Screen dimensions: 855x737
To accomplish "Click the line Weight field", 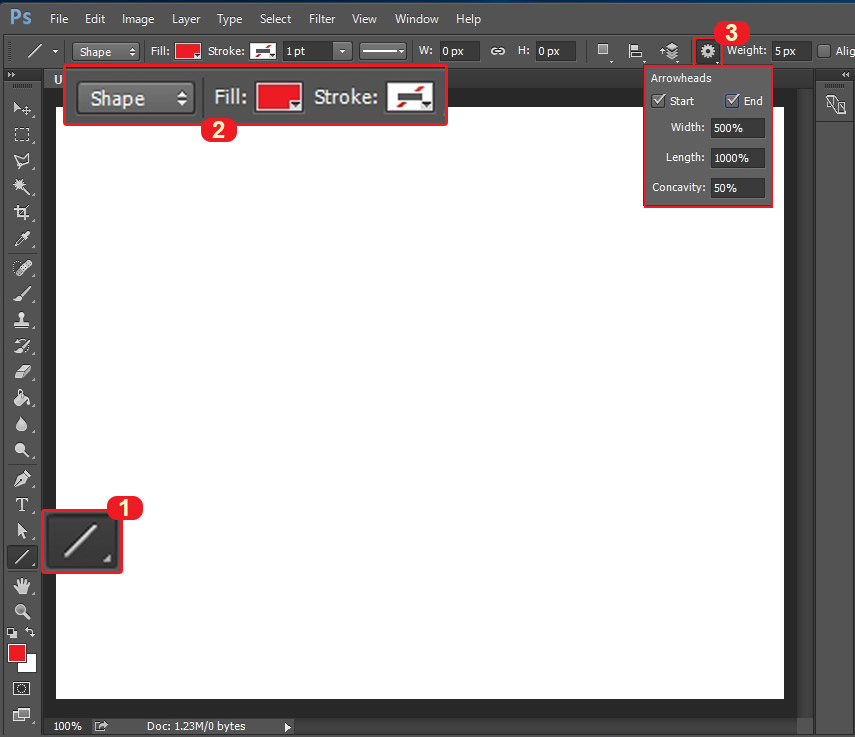I will tap(791, 51).
